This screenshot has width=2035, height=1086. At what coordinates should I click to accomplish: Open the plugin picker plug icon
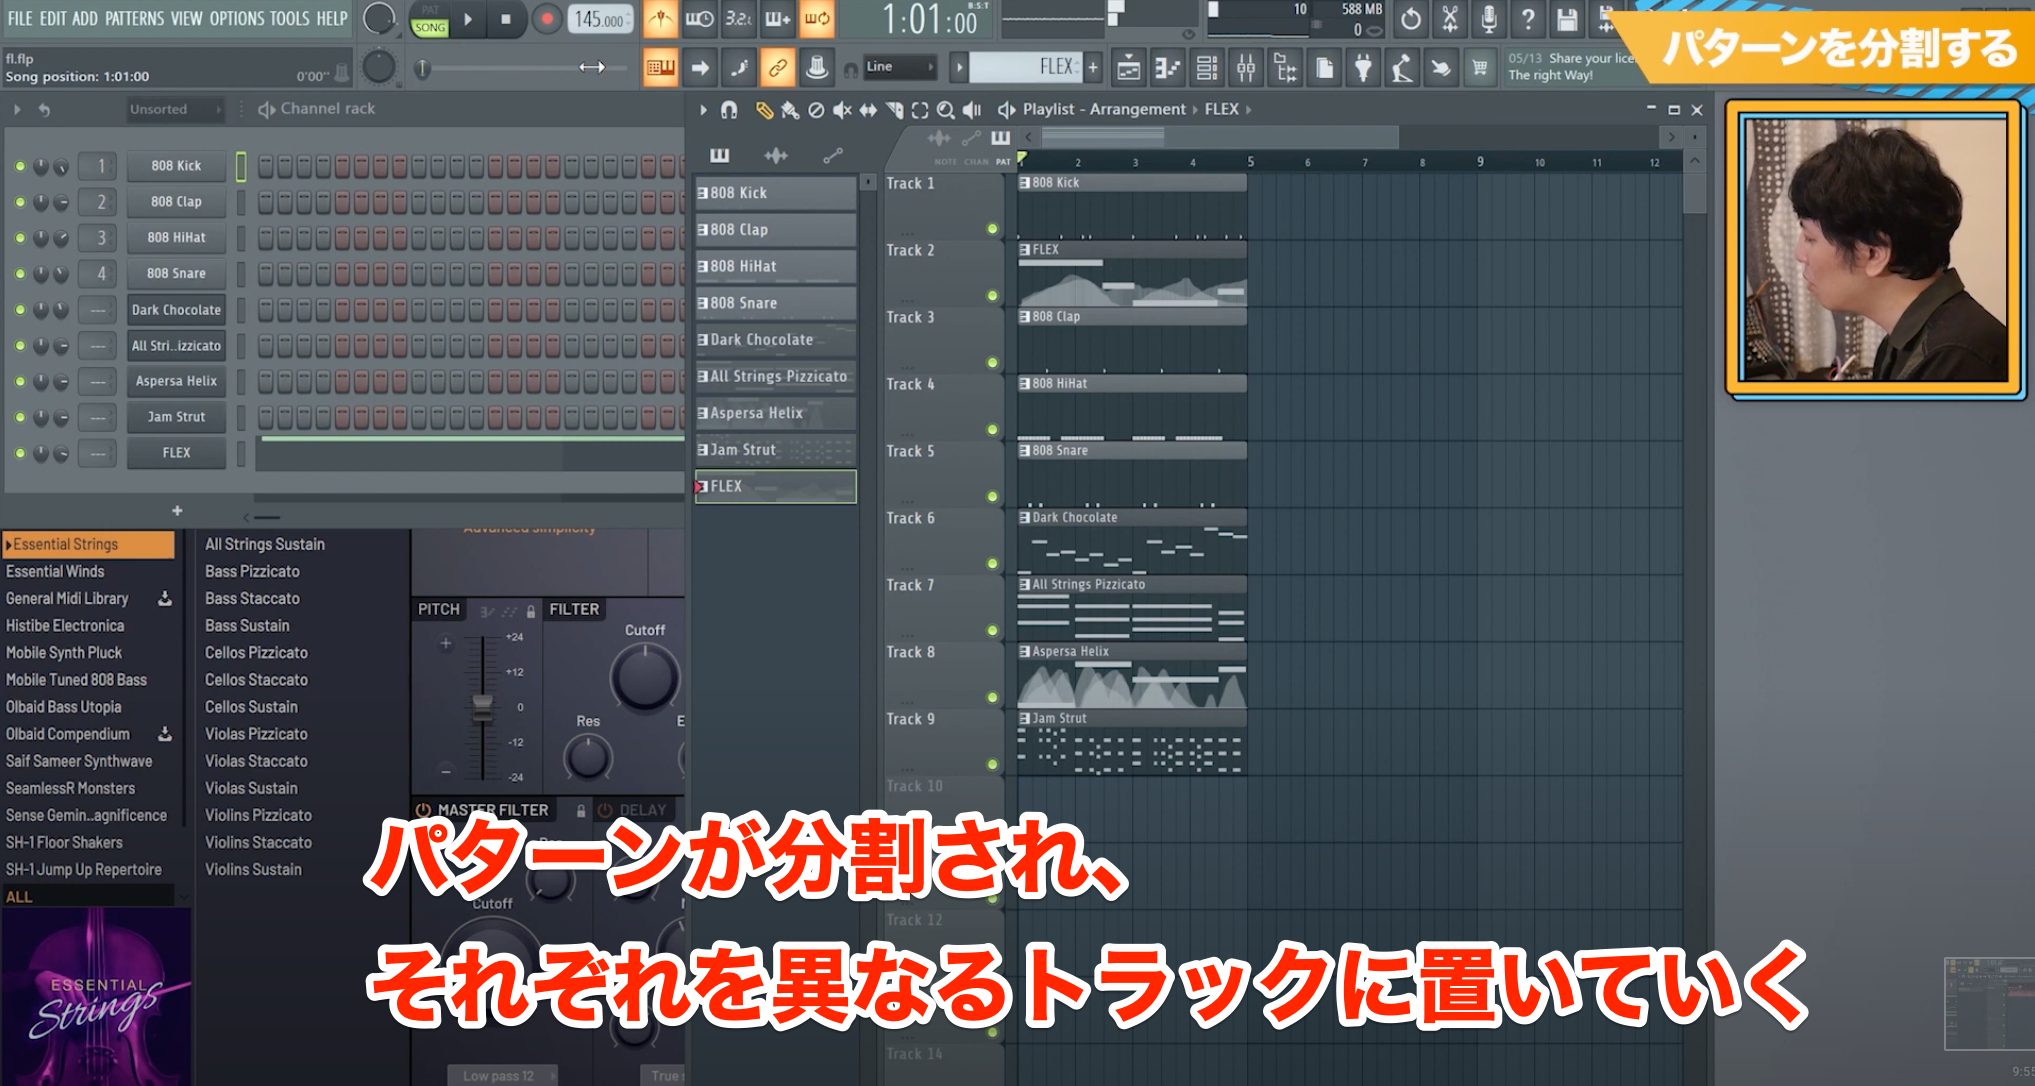click(1363, 68)
